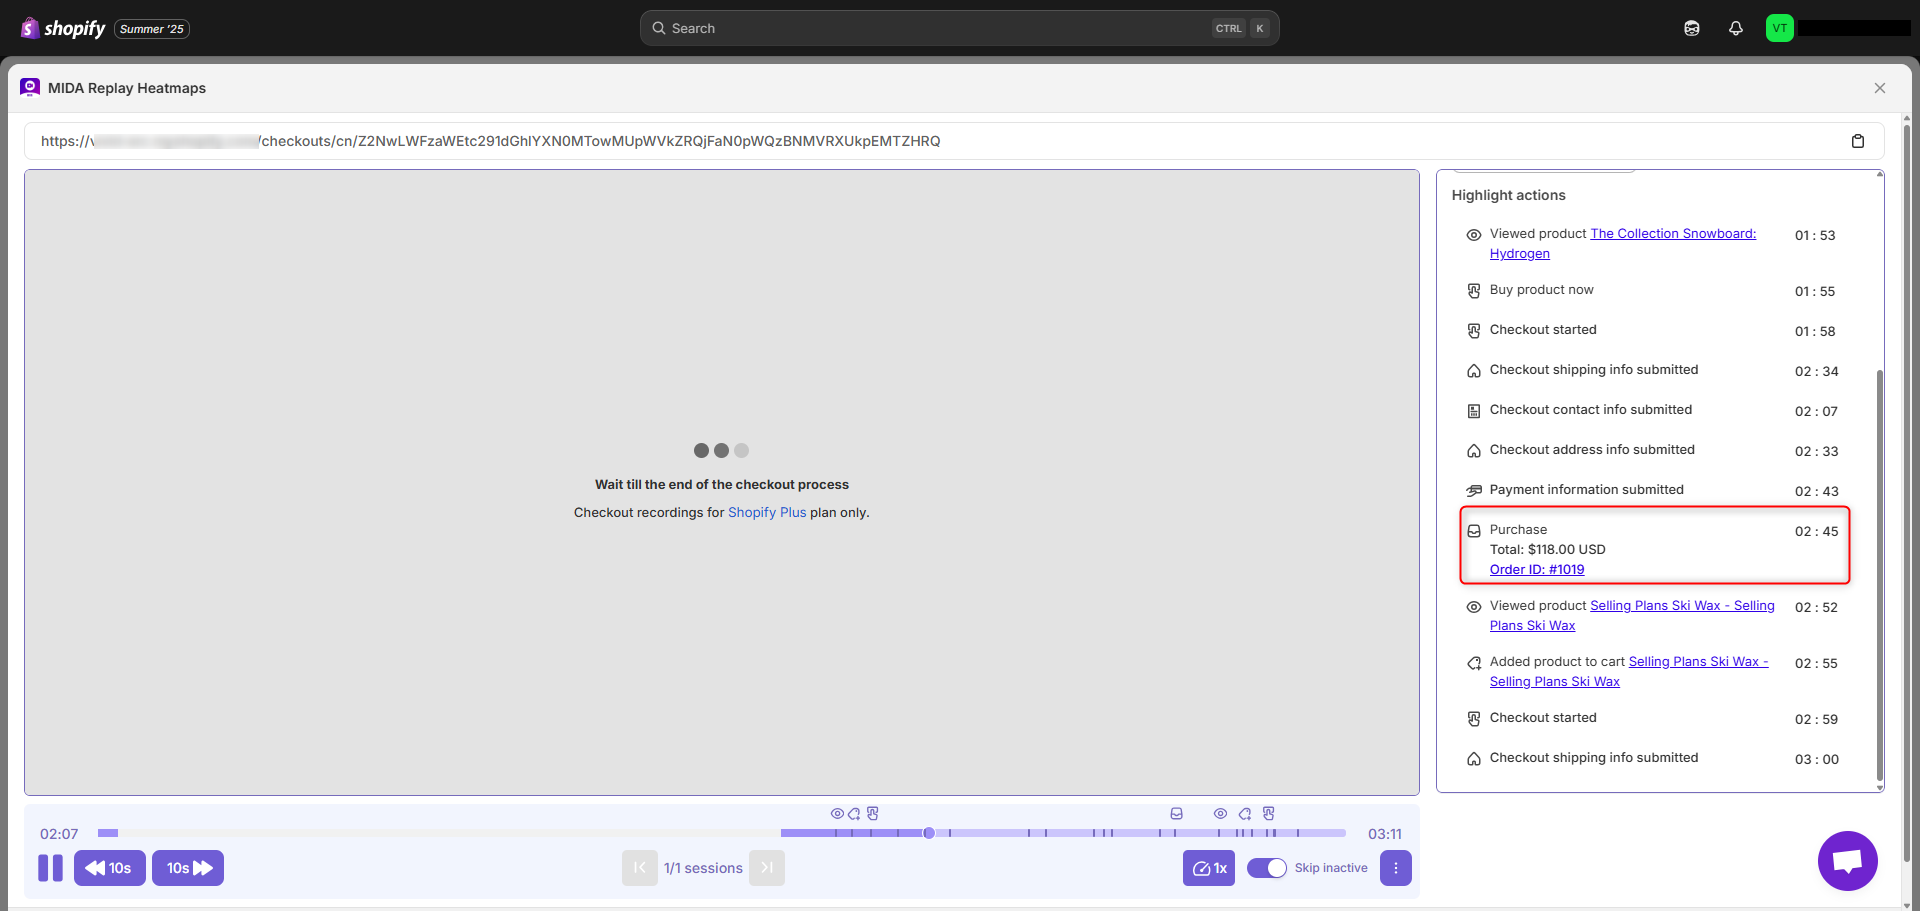Open the Shopify notifications bell
This screenshot has width=1920, height=911.
point(1735,28)
